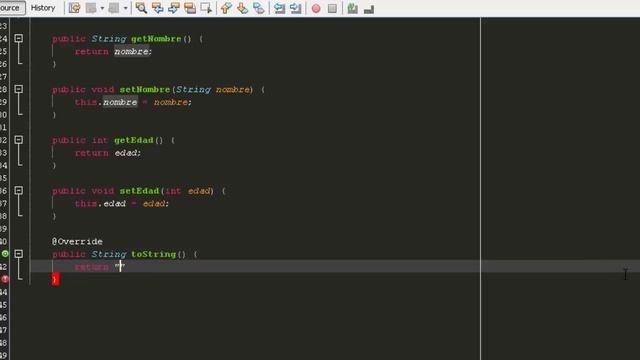The image size is (640, 360).
Task: Click the @Override annotation text
Action: click(x=77, y=242)
